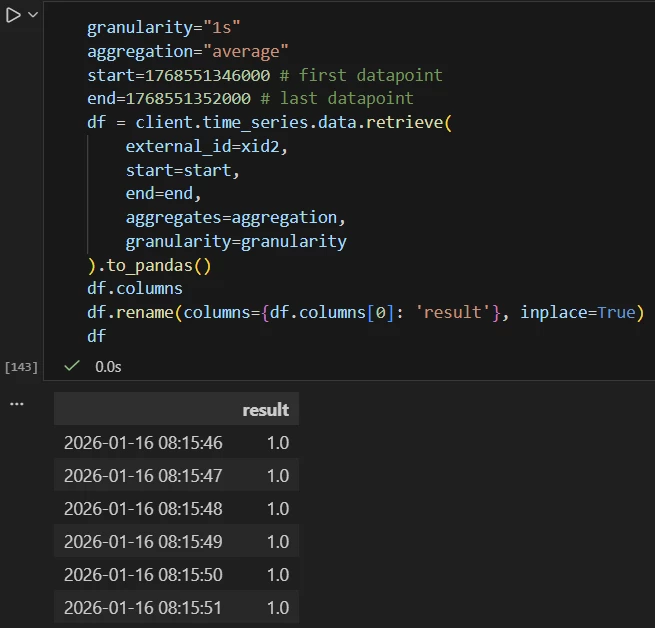Place cursor on the "average" string
This screenshot has height=628, width=655.
click(x=235, y=51)
